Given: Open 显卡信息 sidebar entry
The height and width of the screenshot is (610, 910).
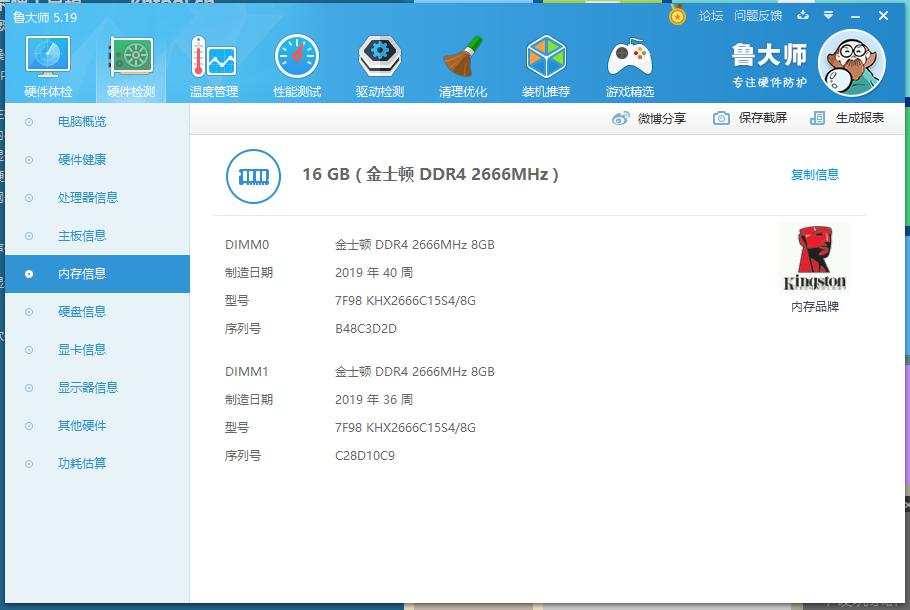Looking at the screenshot, I should 82,350.
